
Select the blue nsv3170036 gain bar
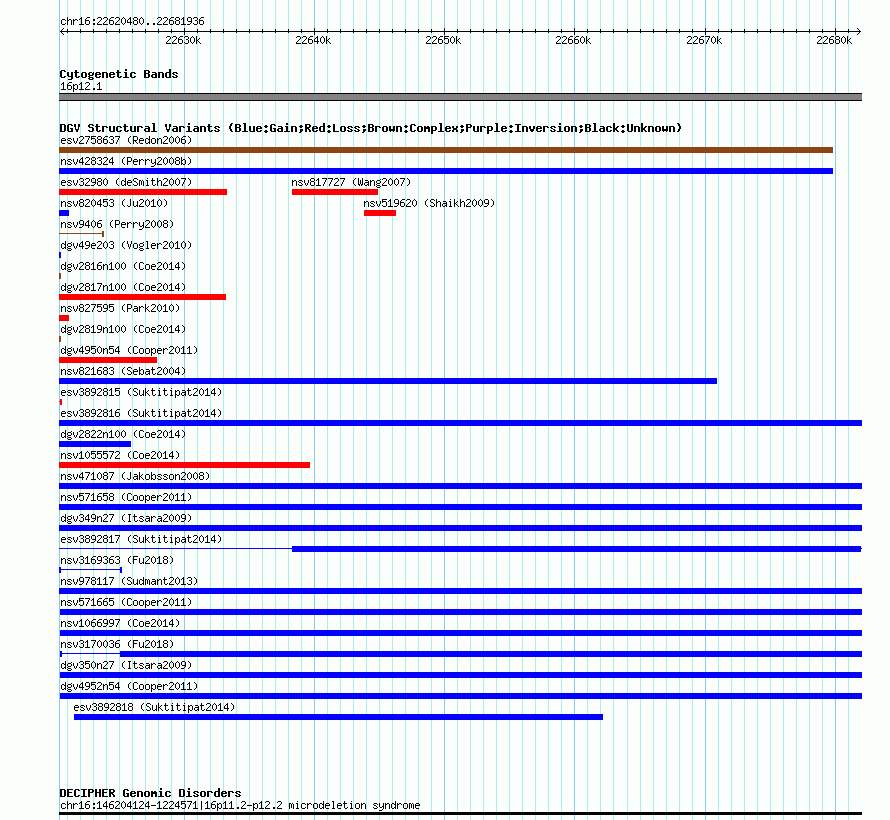(x=491, y=654)
